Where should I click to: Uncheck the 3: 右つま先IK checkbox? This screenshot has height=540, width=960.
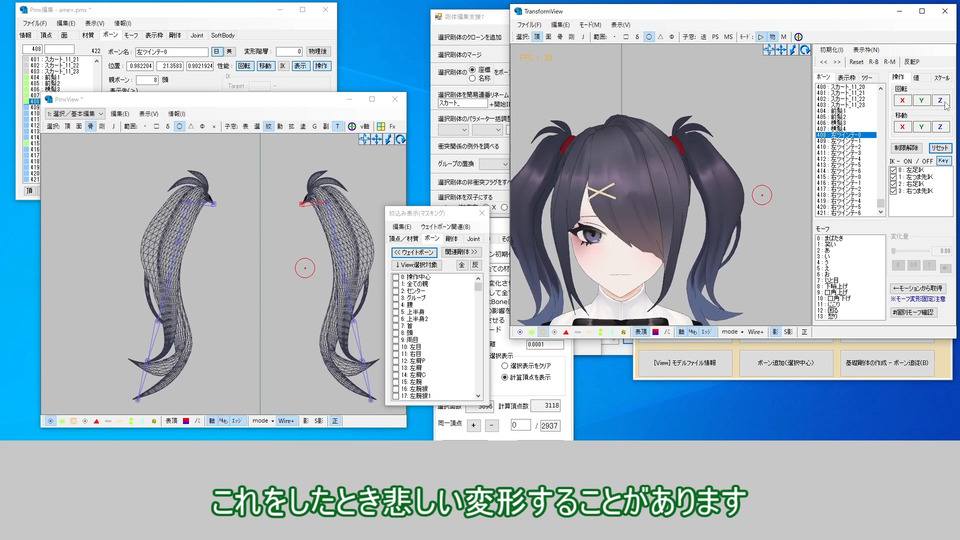point(893,191)
